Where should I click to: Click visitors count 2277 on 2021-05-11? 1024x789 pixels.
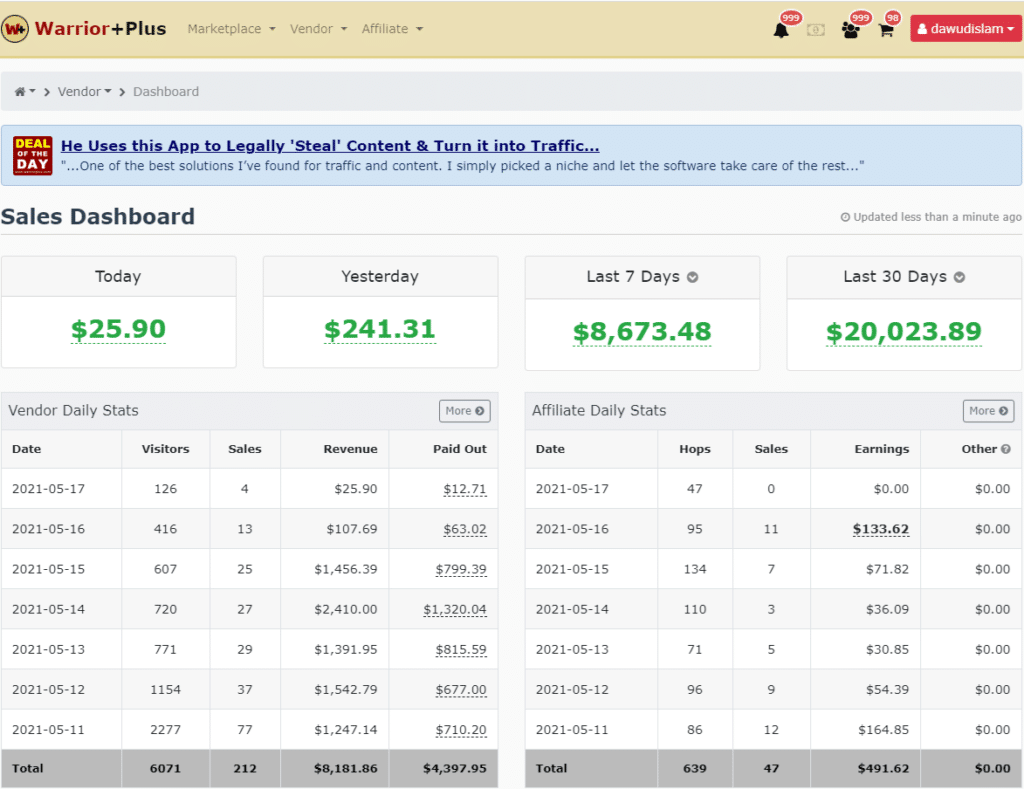coord(165,730)
